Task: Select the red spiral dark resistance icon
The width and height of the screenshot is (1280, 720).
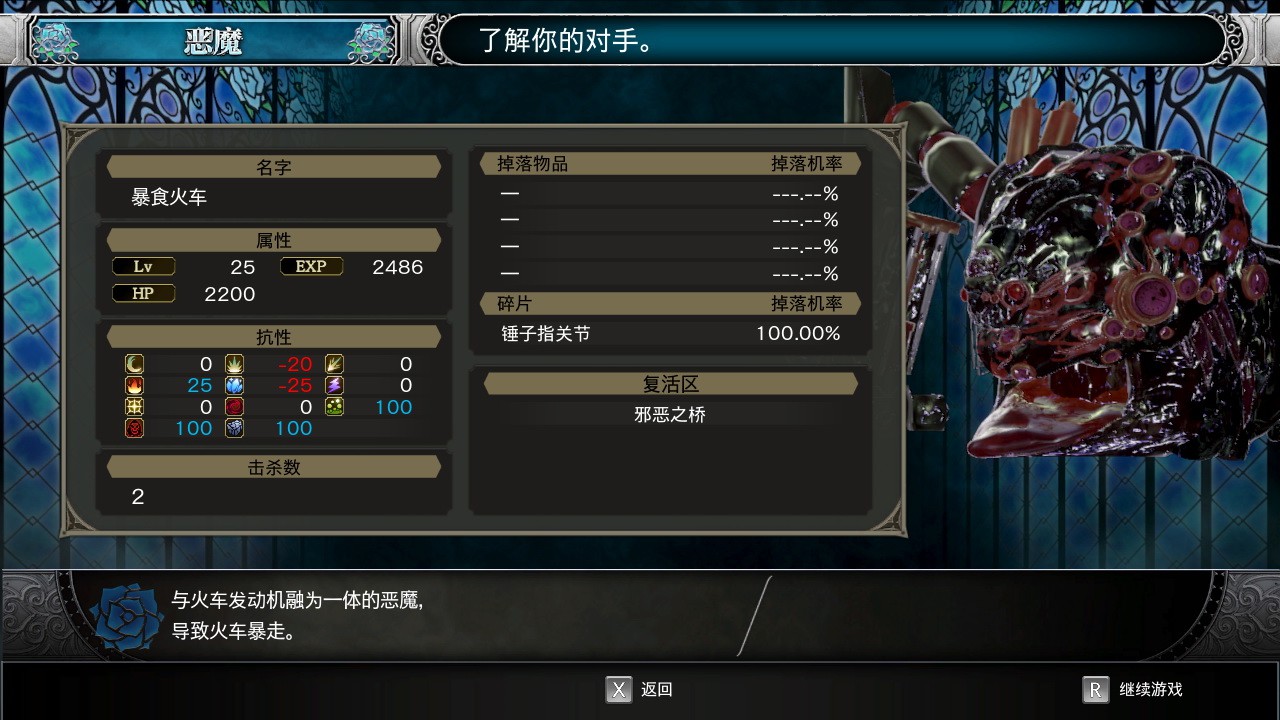Action: (x=234, y=407)
